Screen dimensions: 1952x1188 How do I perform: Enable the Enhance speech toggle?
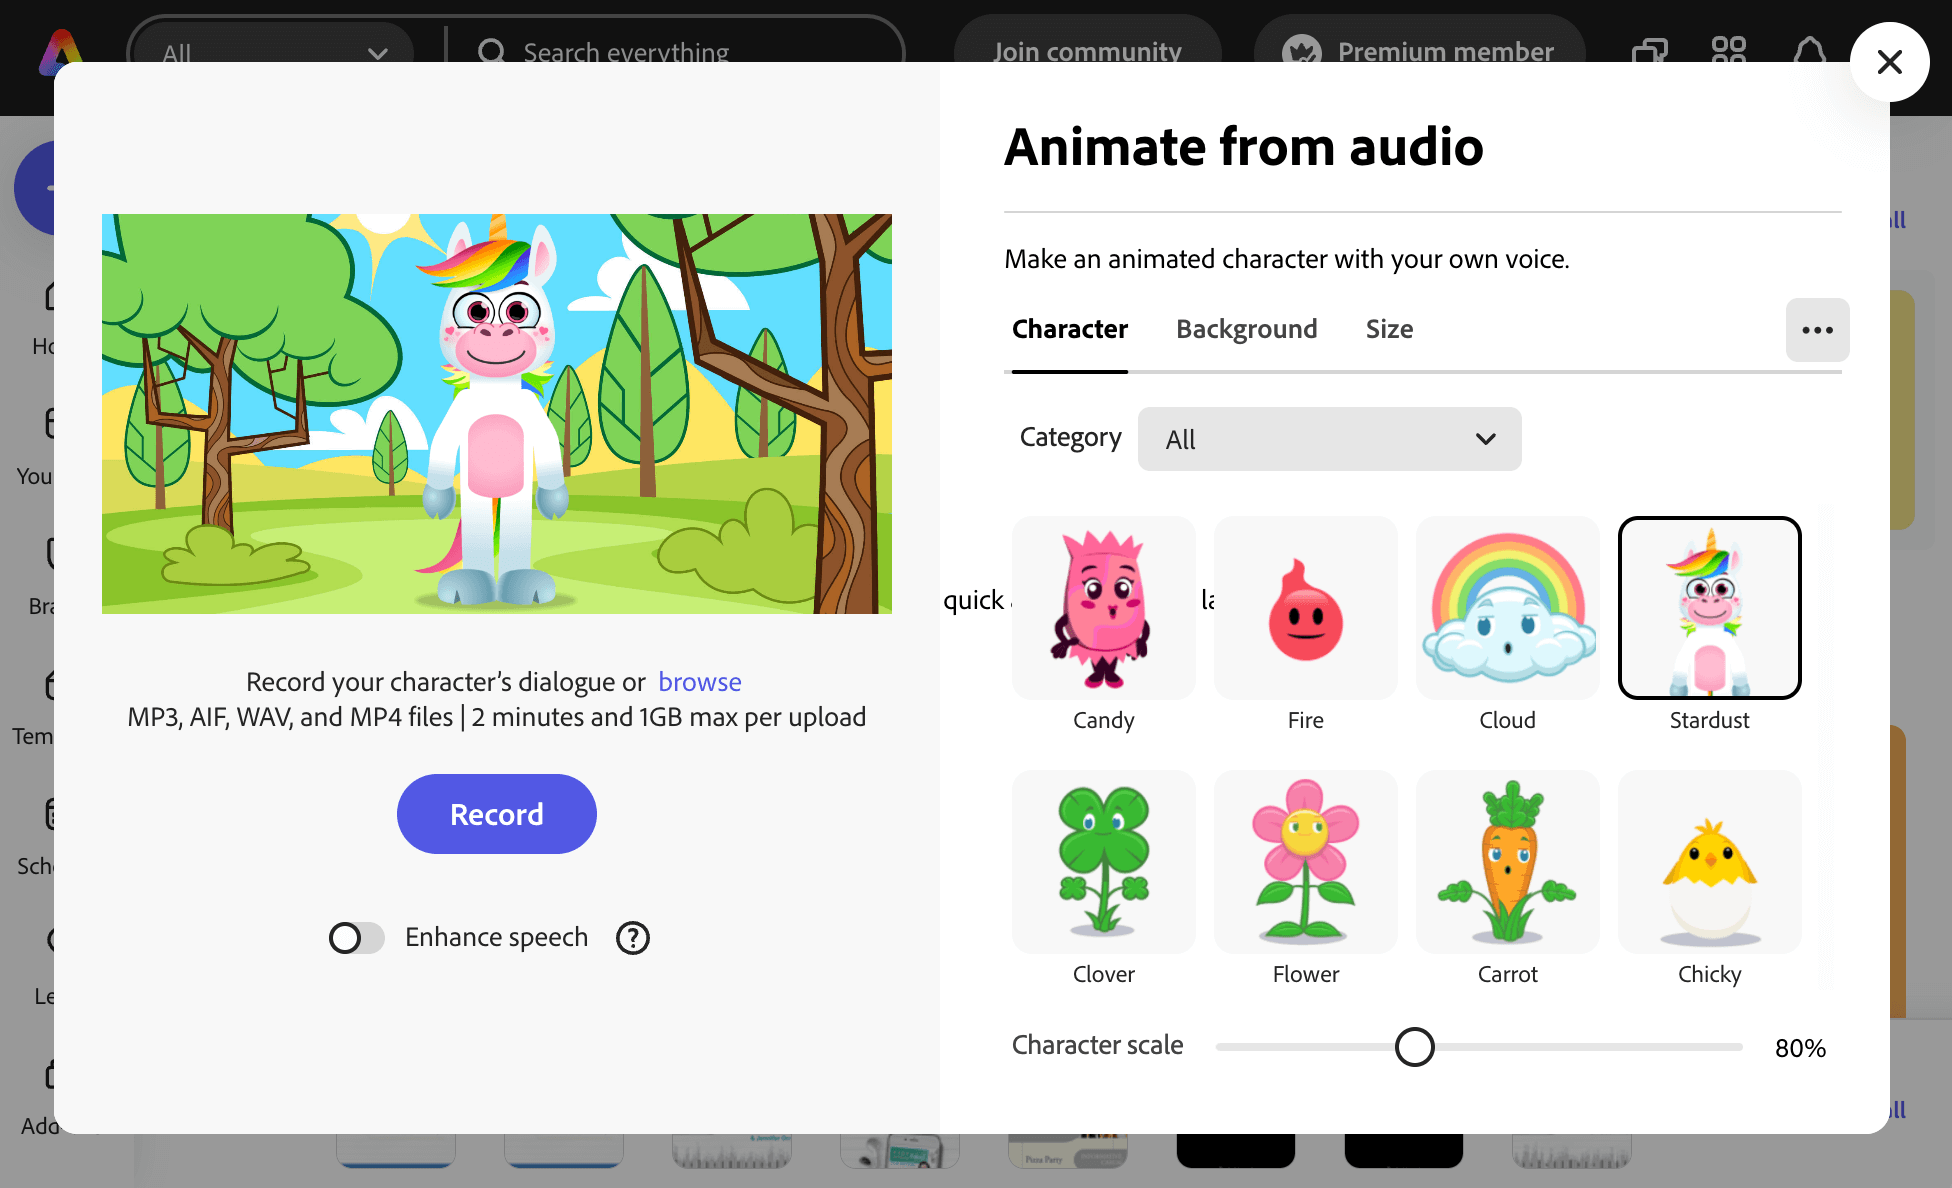pyautogui.click(x=356, y=938)
